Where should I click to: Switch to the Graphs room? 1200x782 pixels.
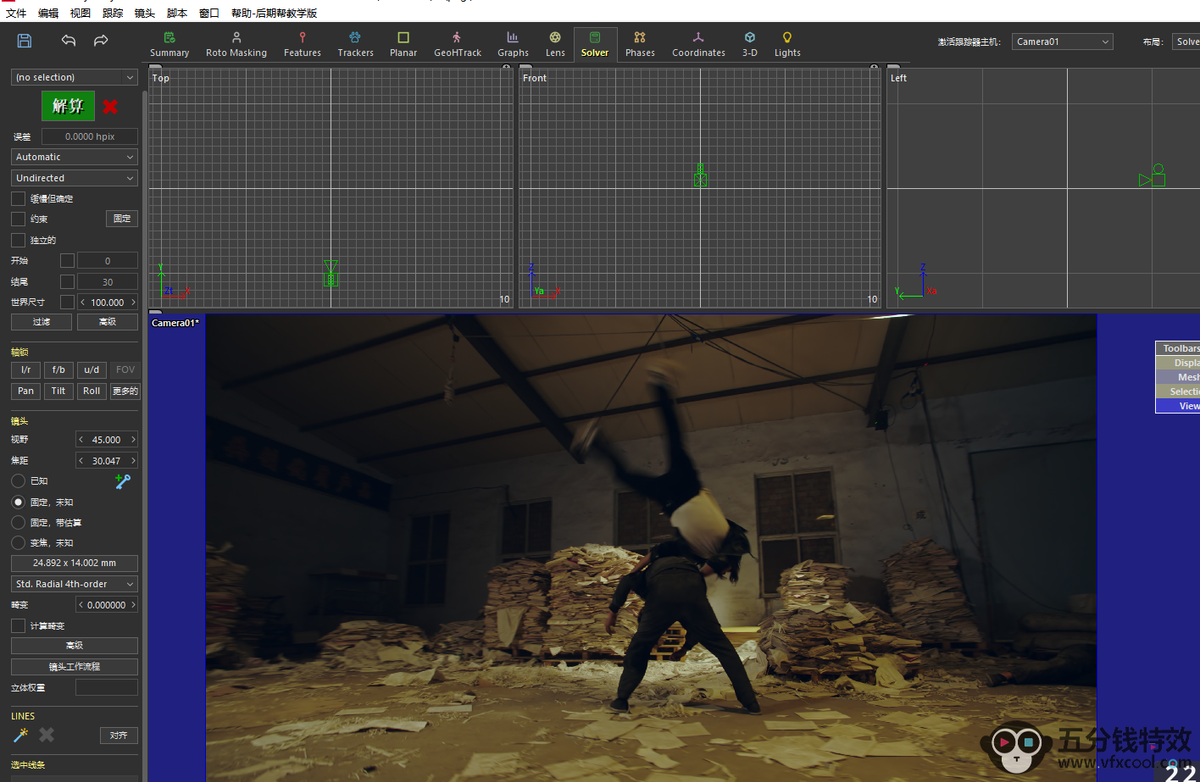point(512,44)
